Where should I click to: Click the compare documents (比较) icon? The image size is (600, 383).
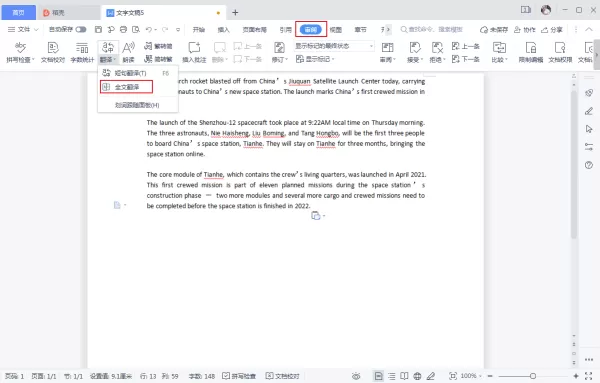pyautogui.click(x=499, y=48)
